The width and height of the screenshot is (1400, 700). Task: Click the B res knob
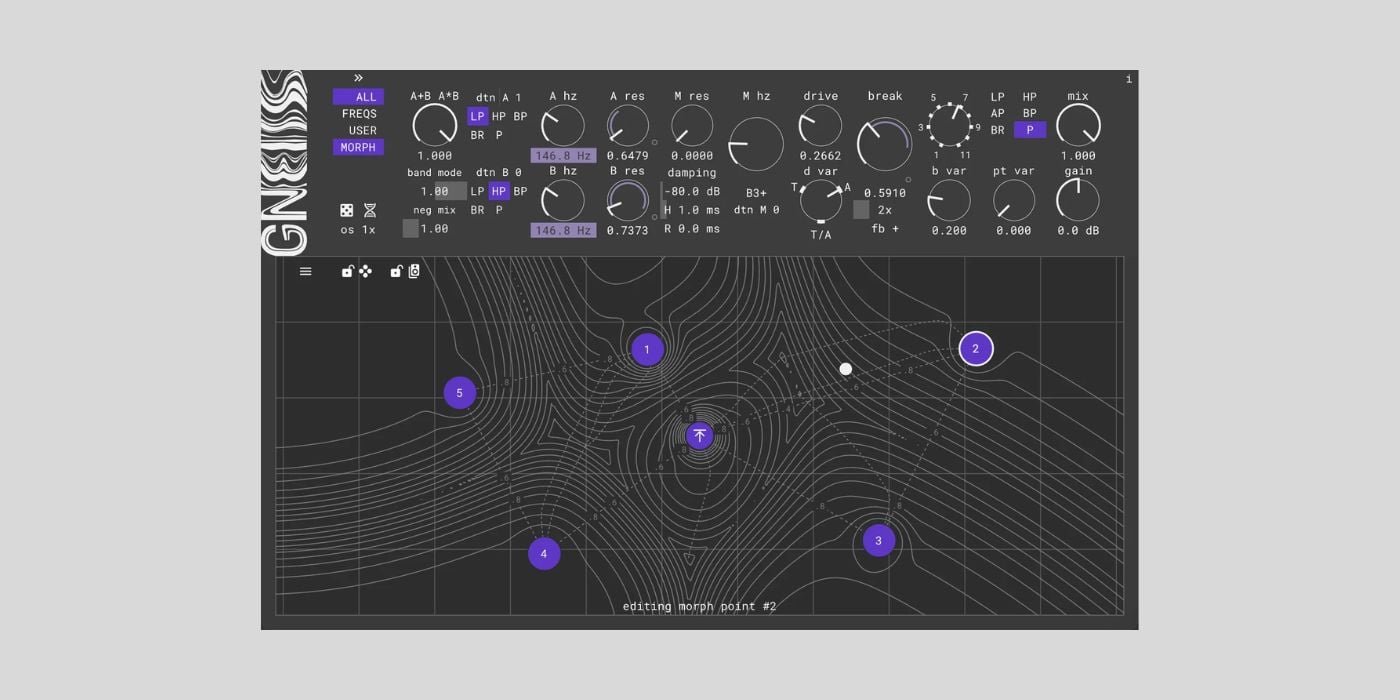click(627, 200)
